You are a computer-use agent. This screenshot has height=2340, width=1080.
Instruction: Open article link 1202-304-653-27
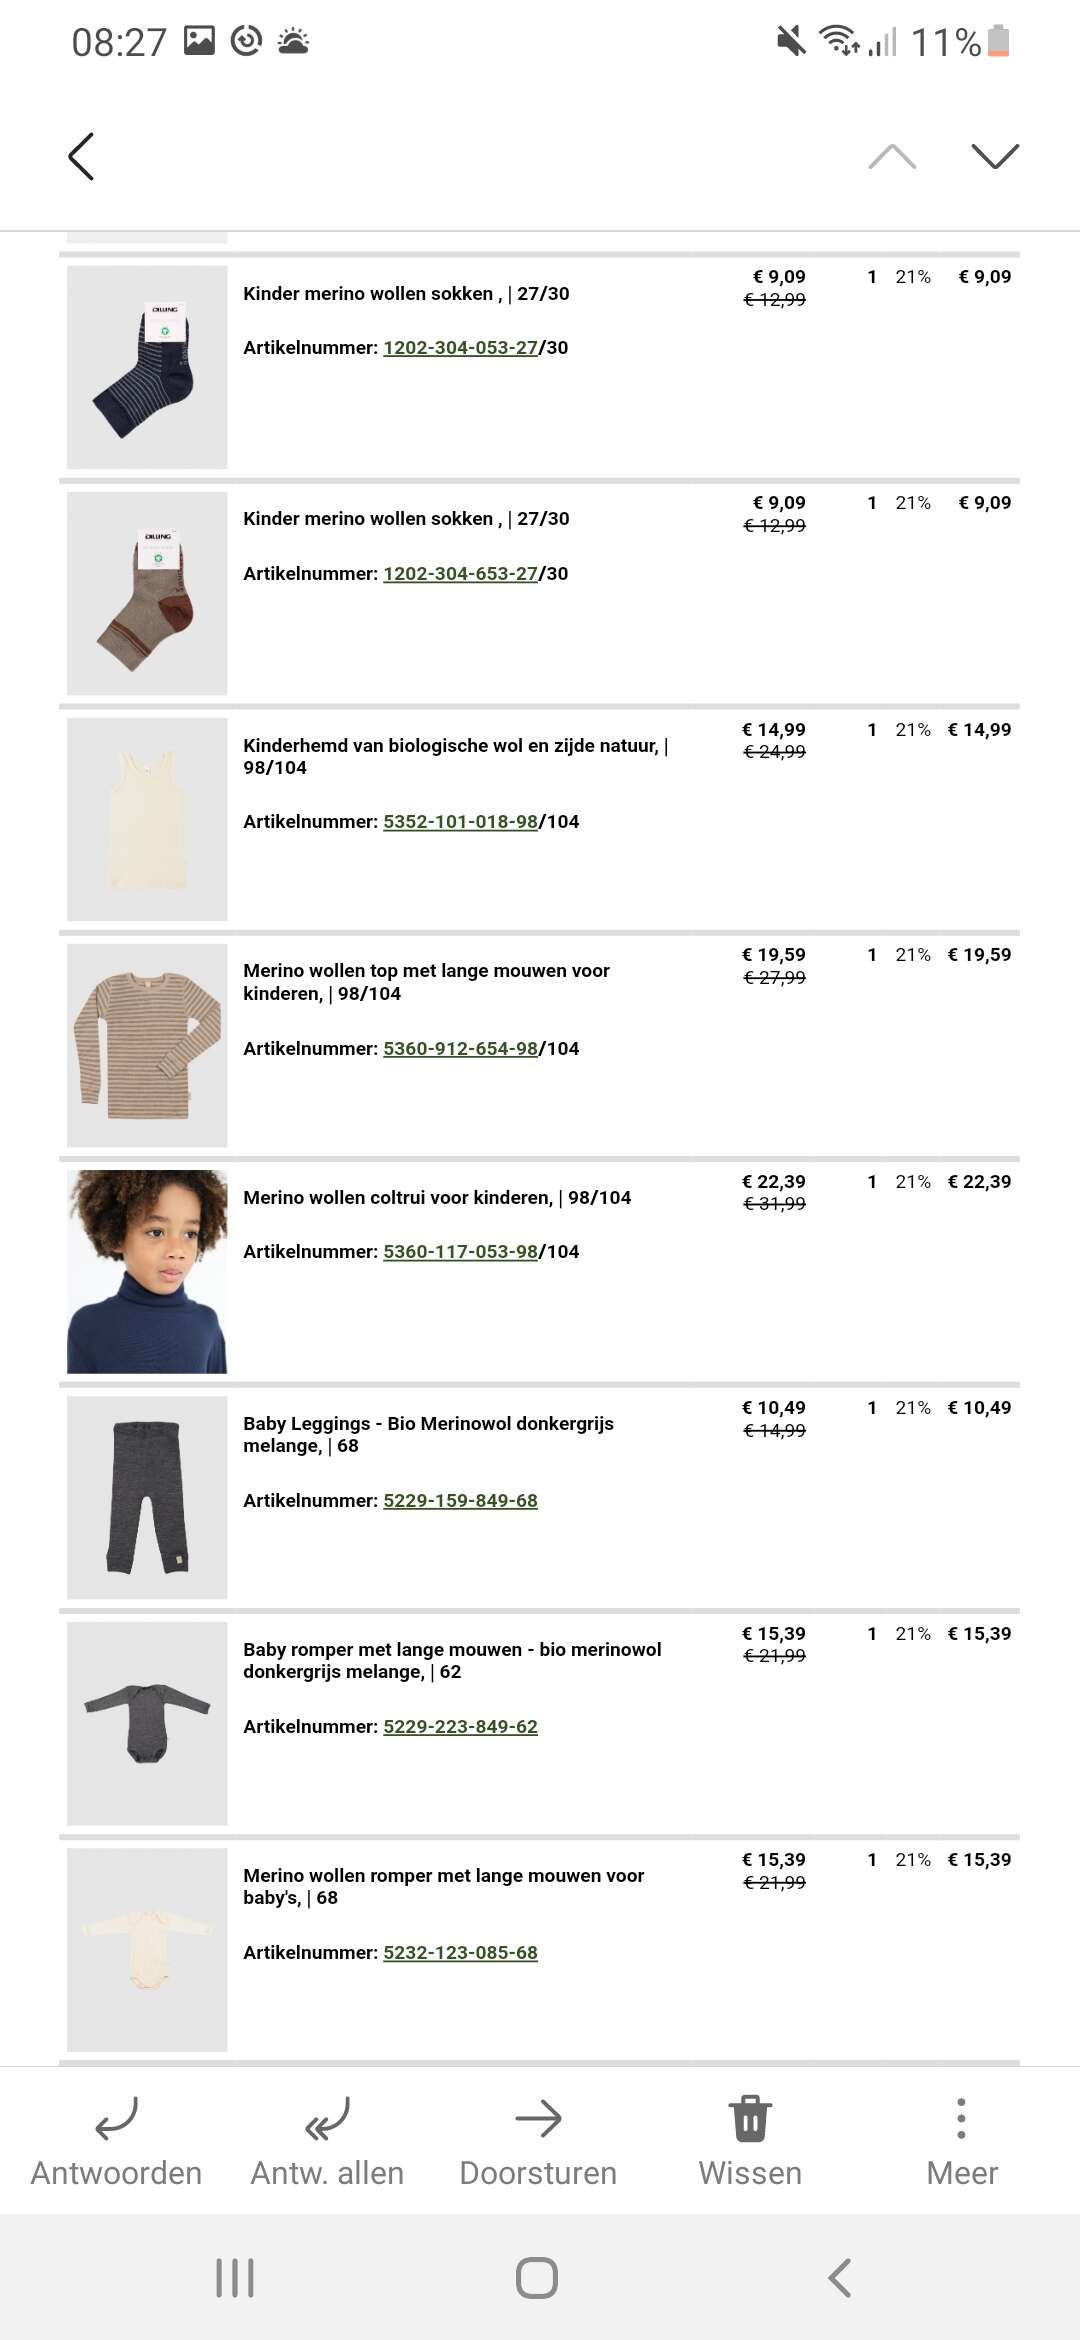(x=460, y=574)
